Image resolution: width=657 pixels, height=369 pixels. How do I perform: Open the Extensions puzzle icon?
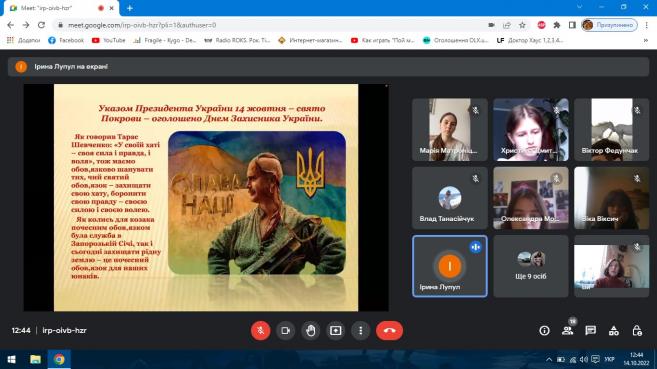pos(556,25)
